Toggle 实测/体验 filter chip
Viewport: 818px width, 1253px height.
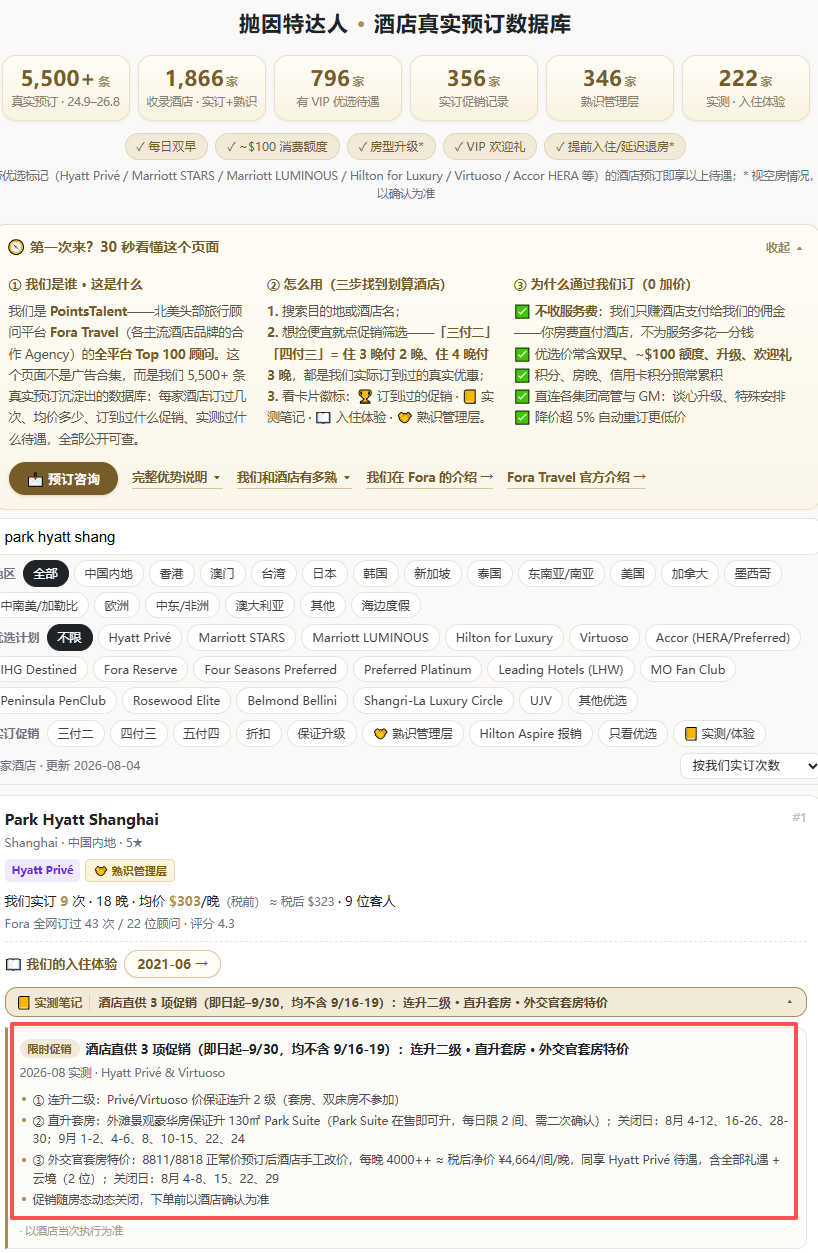[x=720, y=733]
